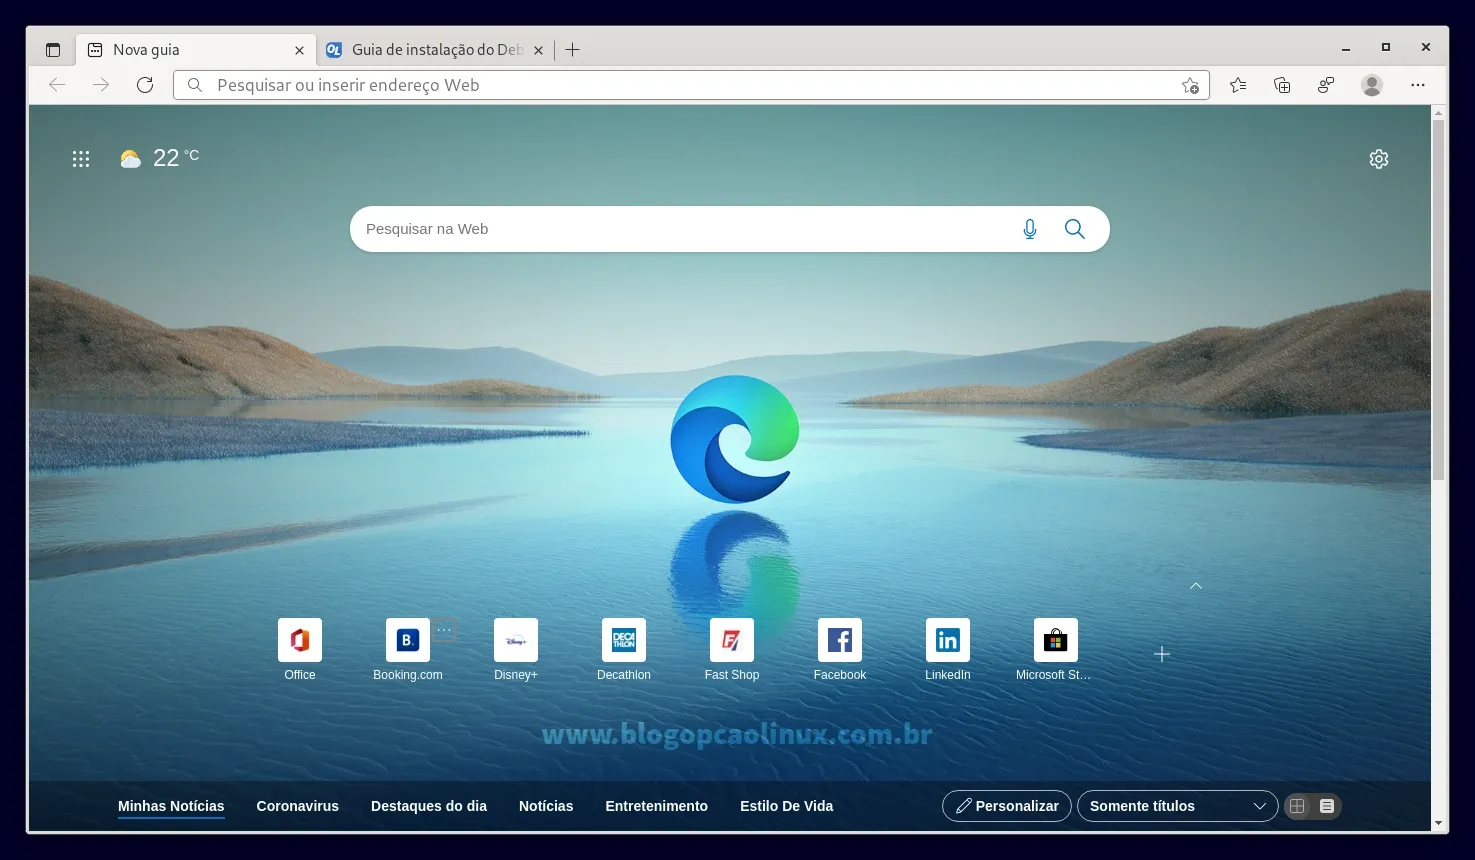
Task: Select the Notícias feed tab
Action: (546, 806)
